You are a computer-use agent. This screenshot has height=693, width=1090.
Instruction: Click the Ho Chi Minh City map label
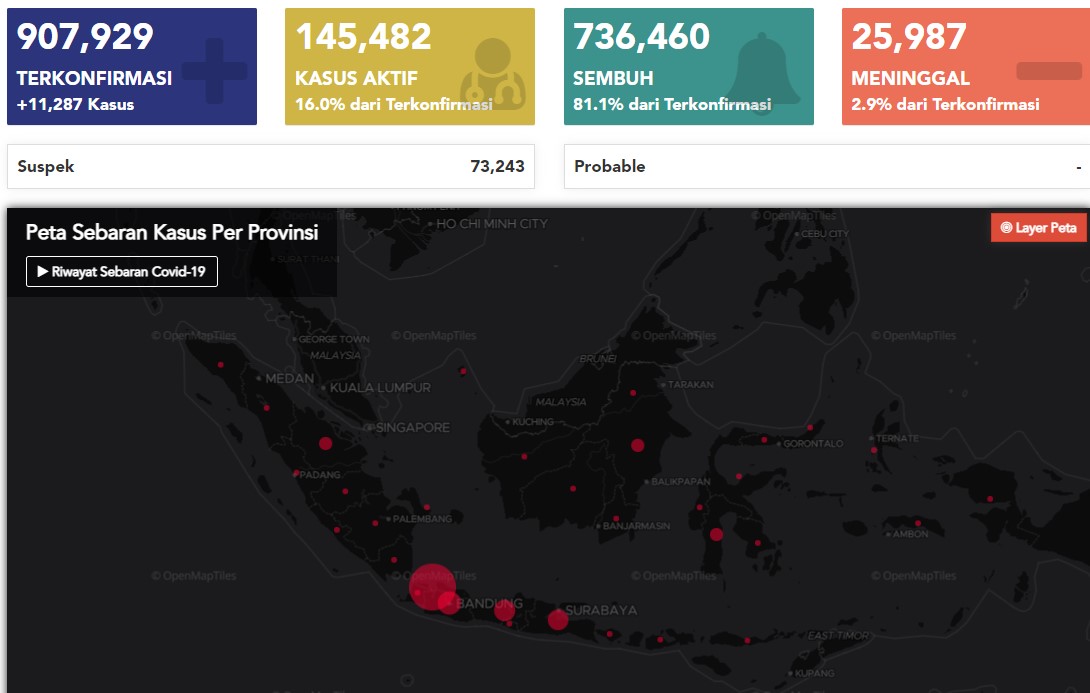[492, 224]
